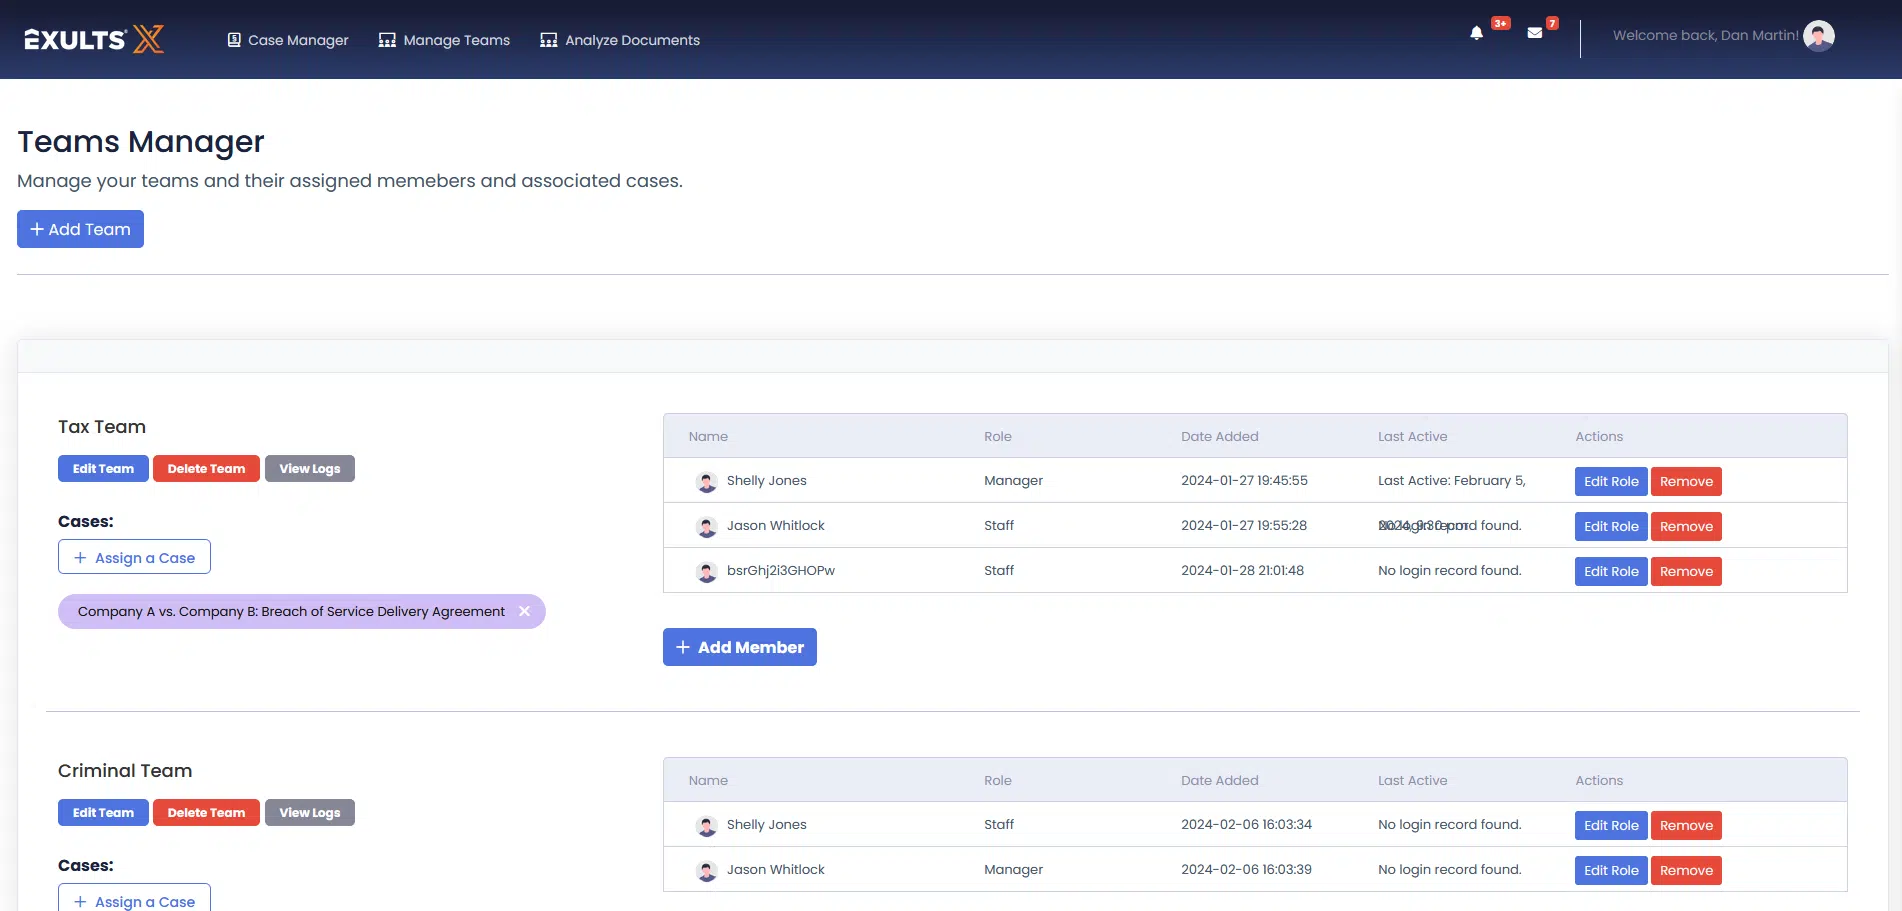Viewport: 1902px width, 911px height.
Task: Delete the Tax Team
Action: click(x=206, y=469)
